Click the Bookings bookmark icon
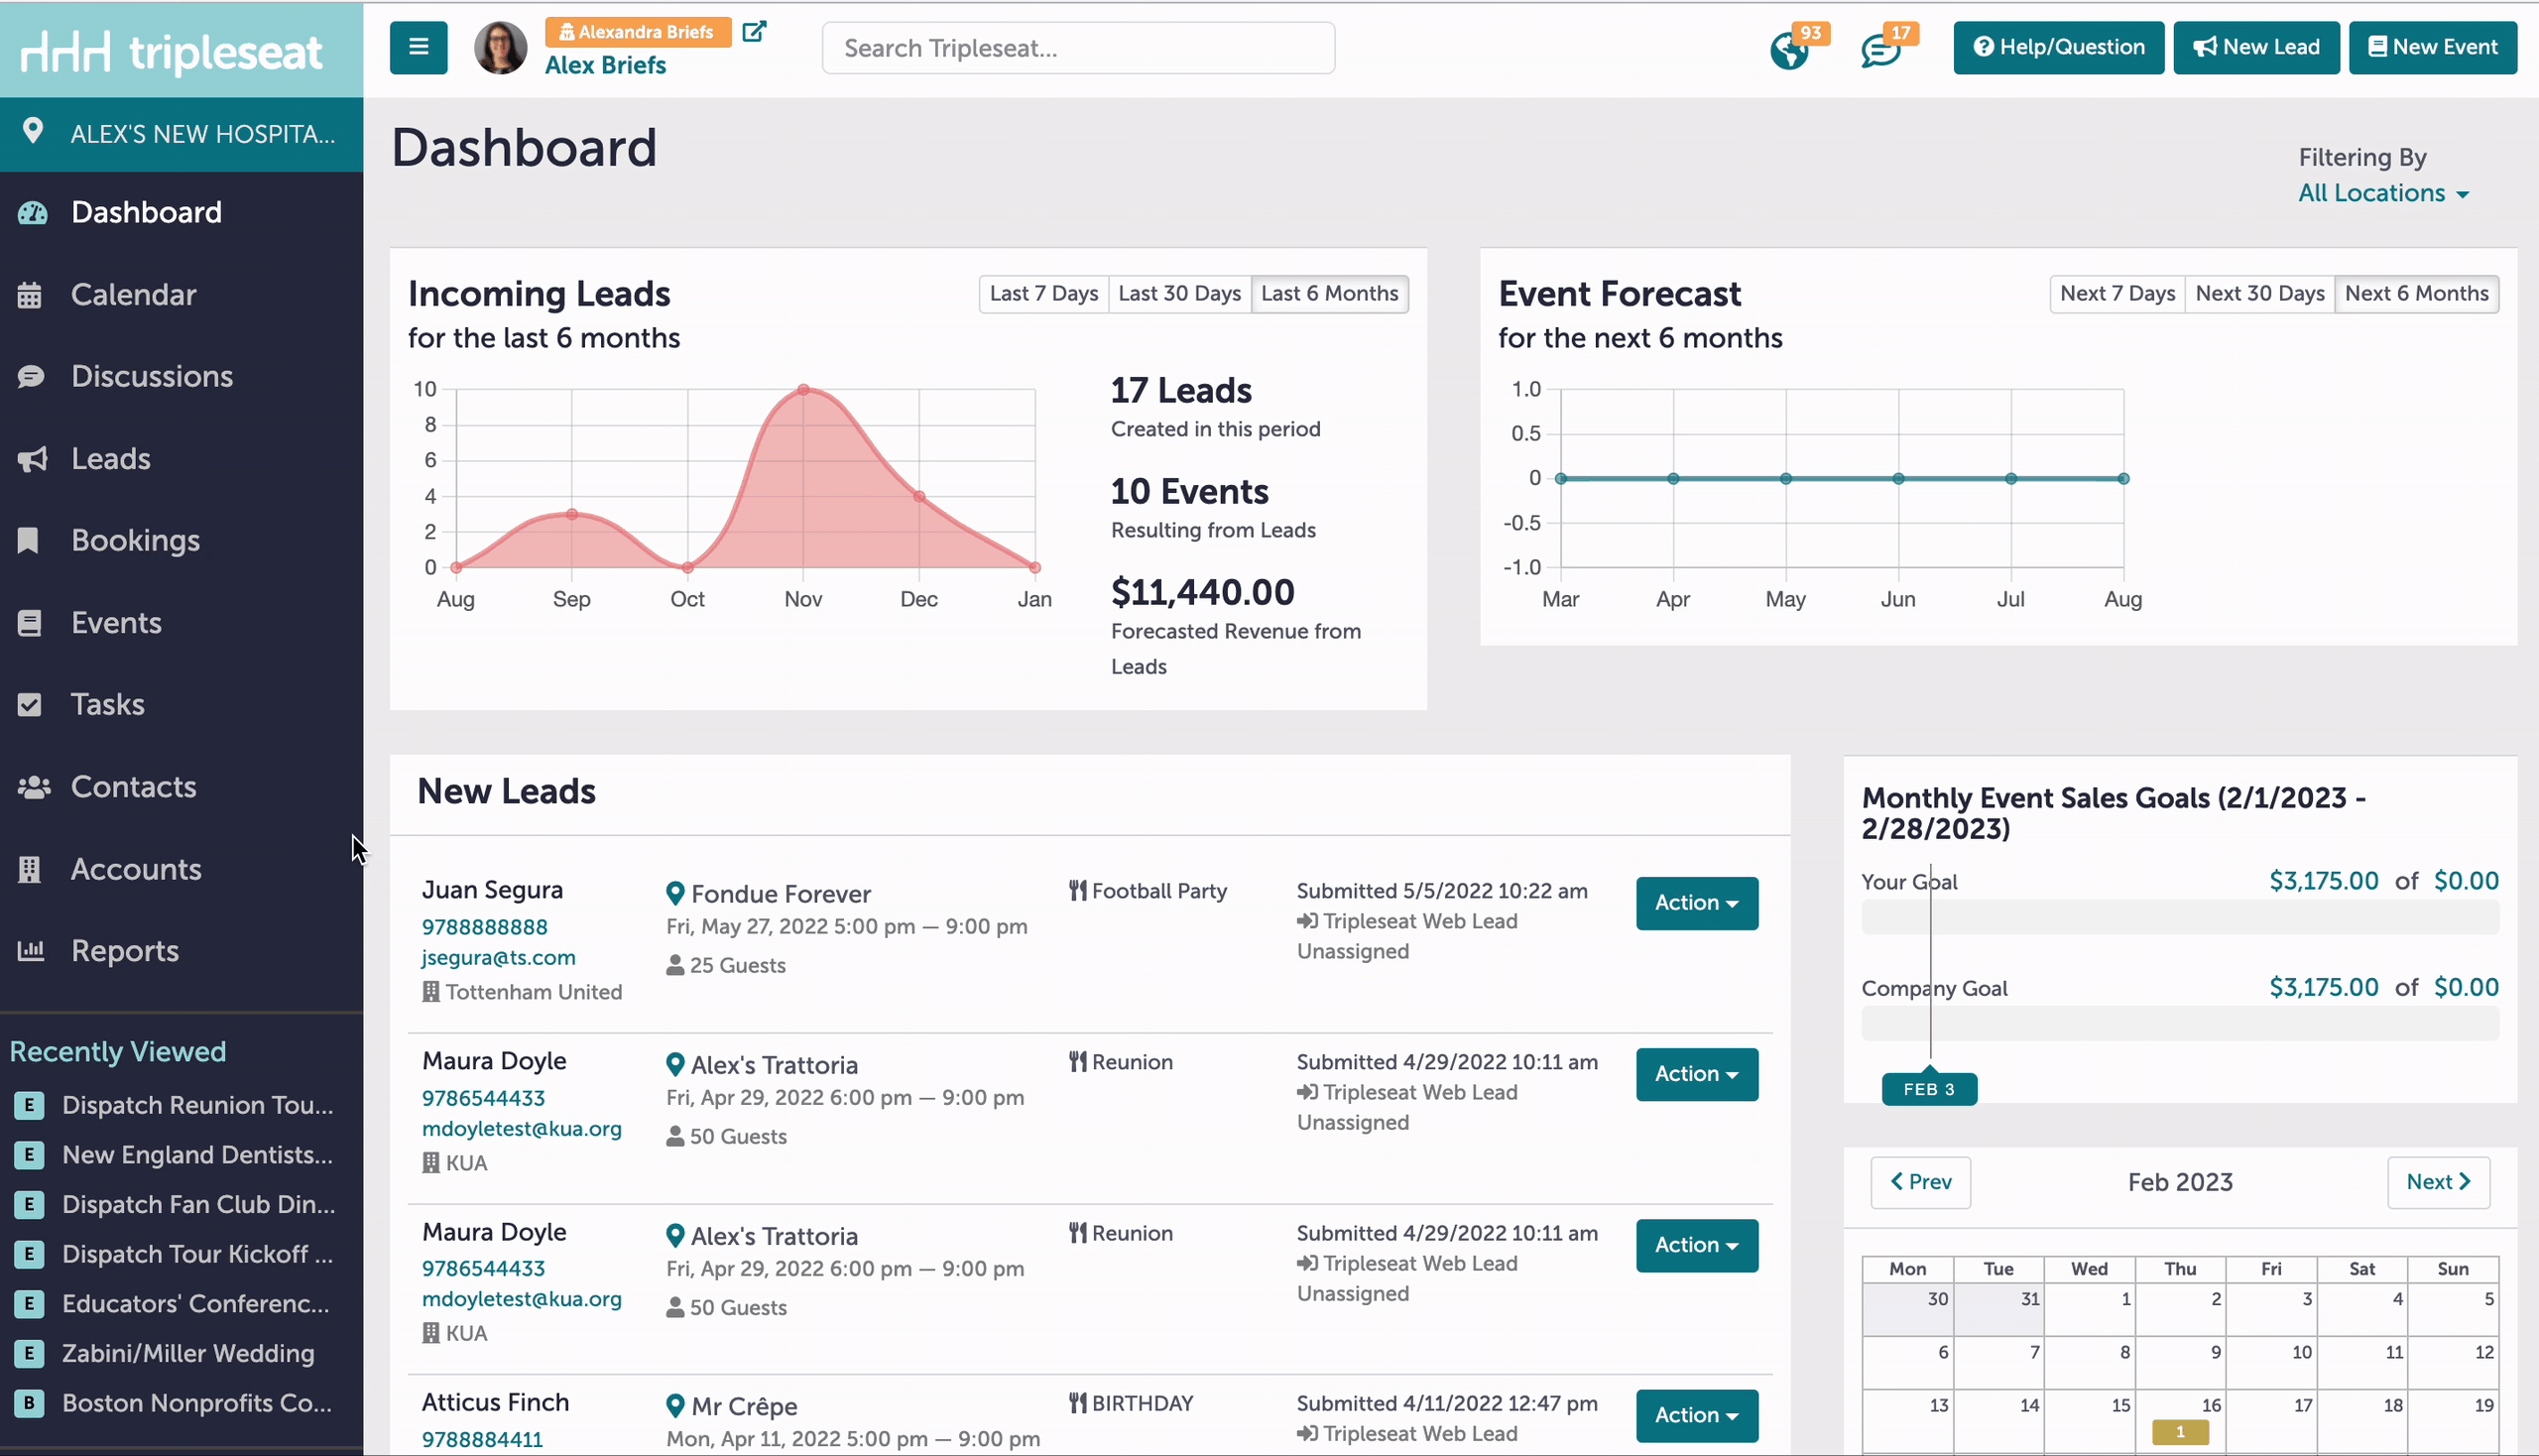Viewport: 2539px width, 1456px height. point(28,541)
